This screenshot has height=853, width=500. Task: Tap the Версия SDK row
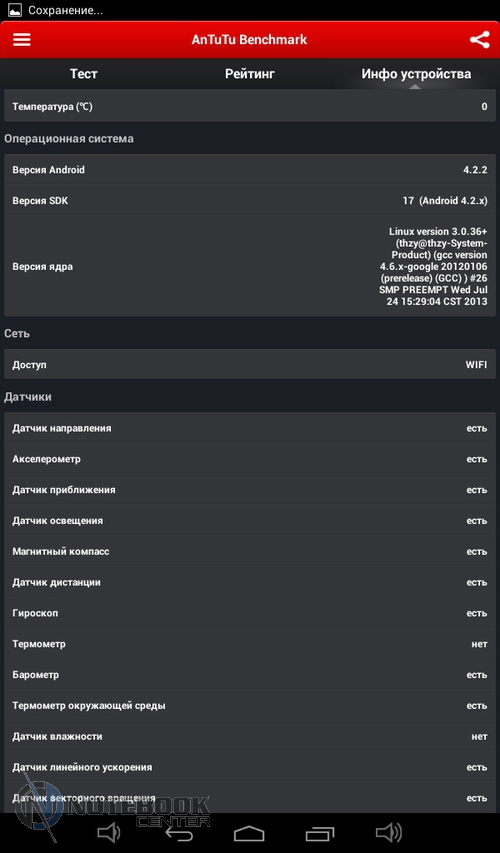(250, 201)
